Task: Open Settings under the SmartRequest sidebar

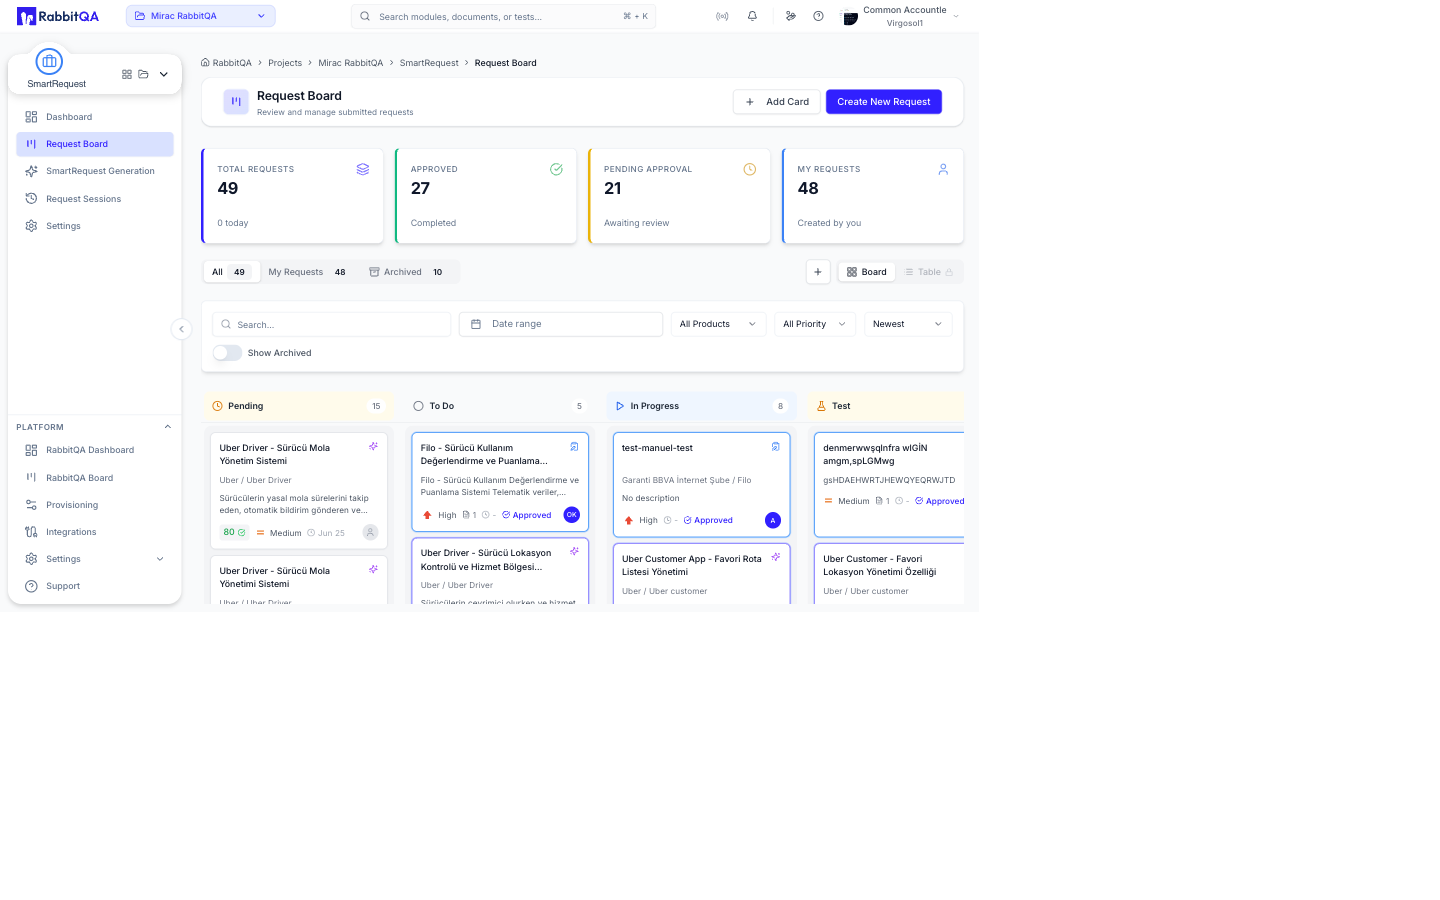Action: (x=95, y=226)
